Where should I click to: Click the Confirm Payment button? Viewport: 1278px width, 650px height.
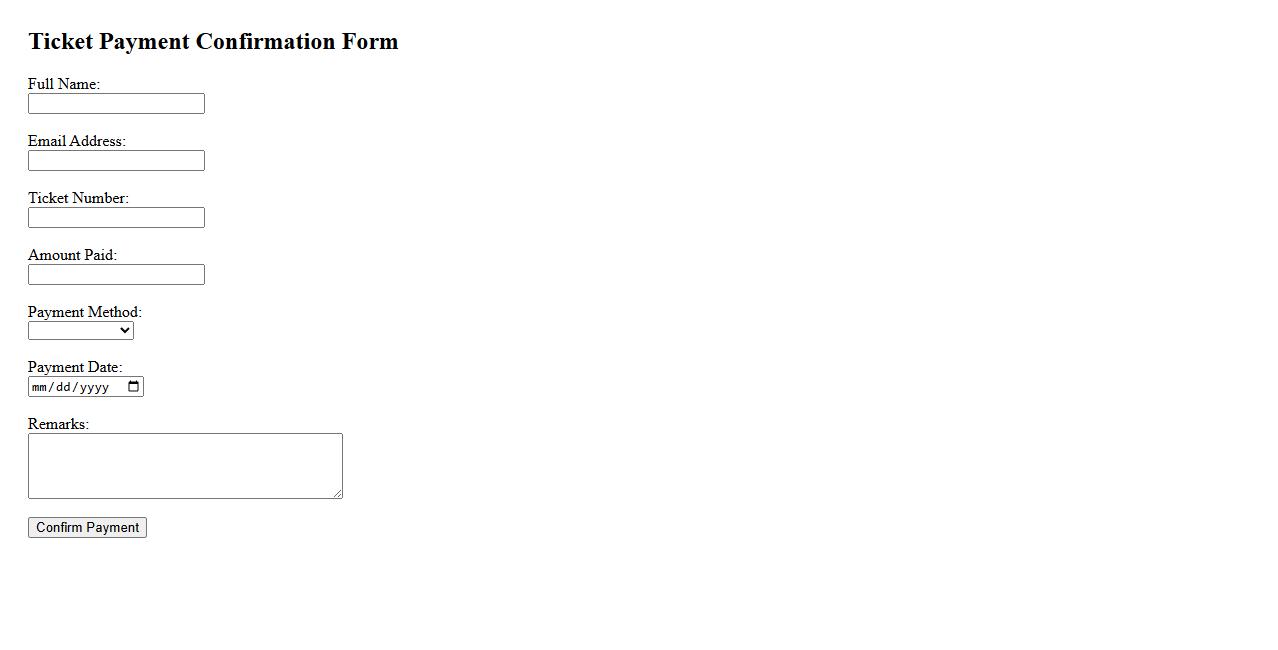point(87,528)
